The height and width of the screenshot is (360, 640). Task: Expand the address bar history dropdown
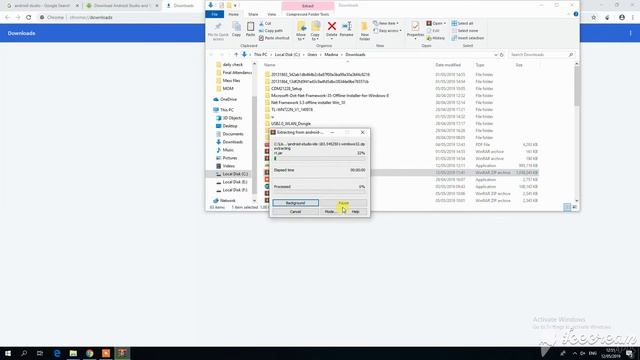[x=496, y=55]
